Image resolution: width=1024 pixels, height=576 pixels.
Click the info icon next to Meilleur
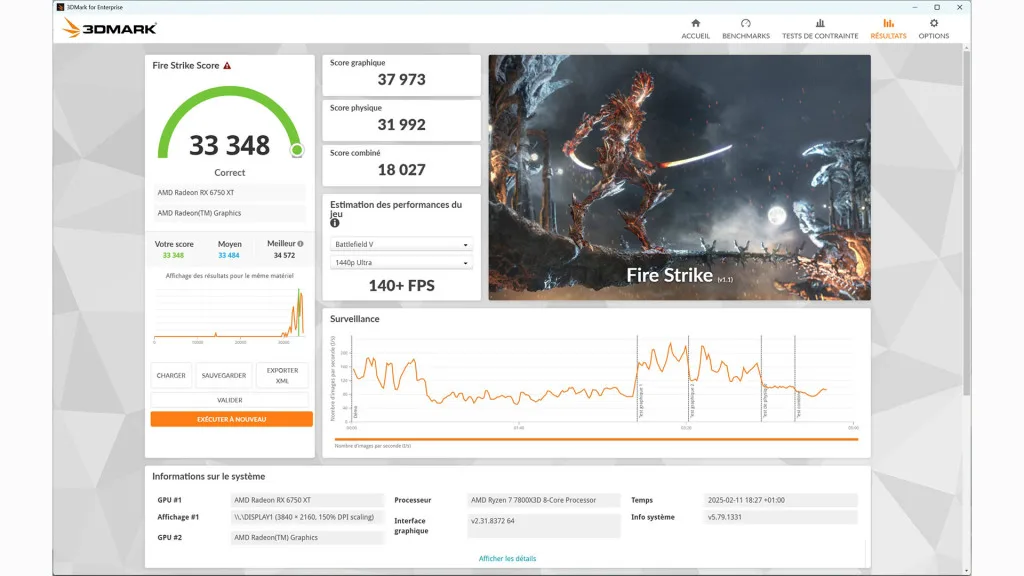click(x=300, y=241)
